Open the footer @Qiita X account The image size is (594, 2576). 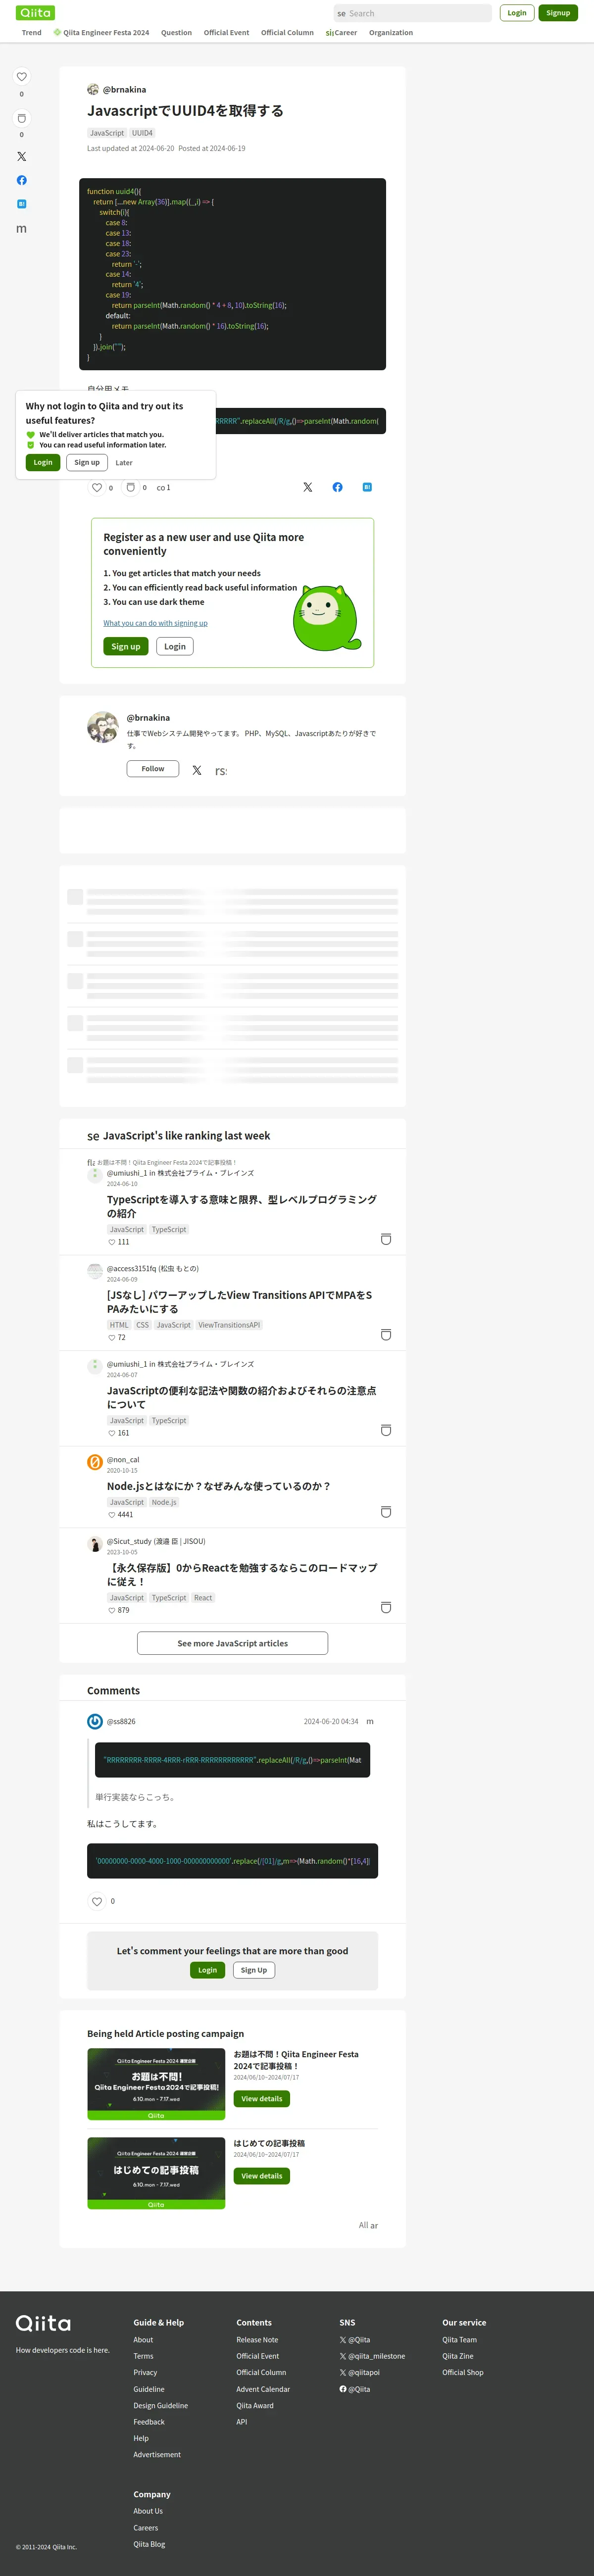coord(355,2339)
